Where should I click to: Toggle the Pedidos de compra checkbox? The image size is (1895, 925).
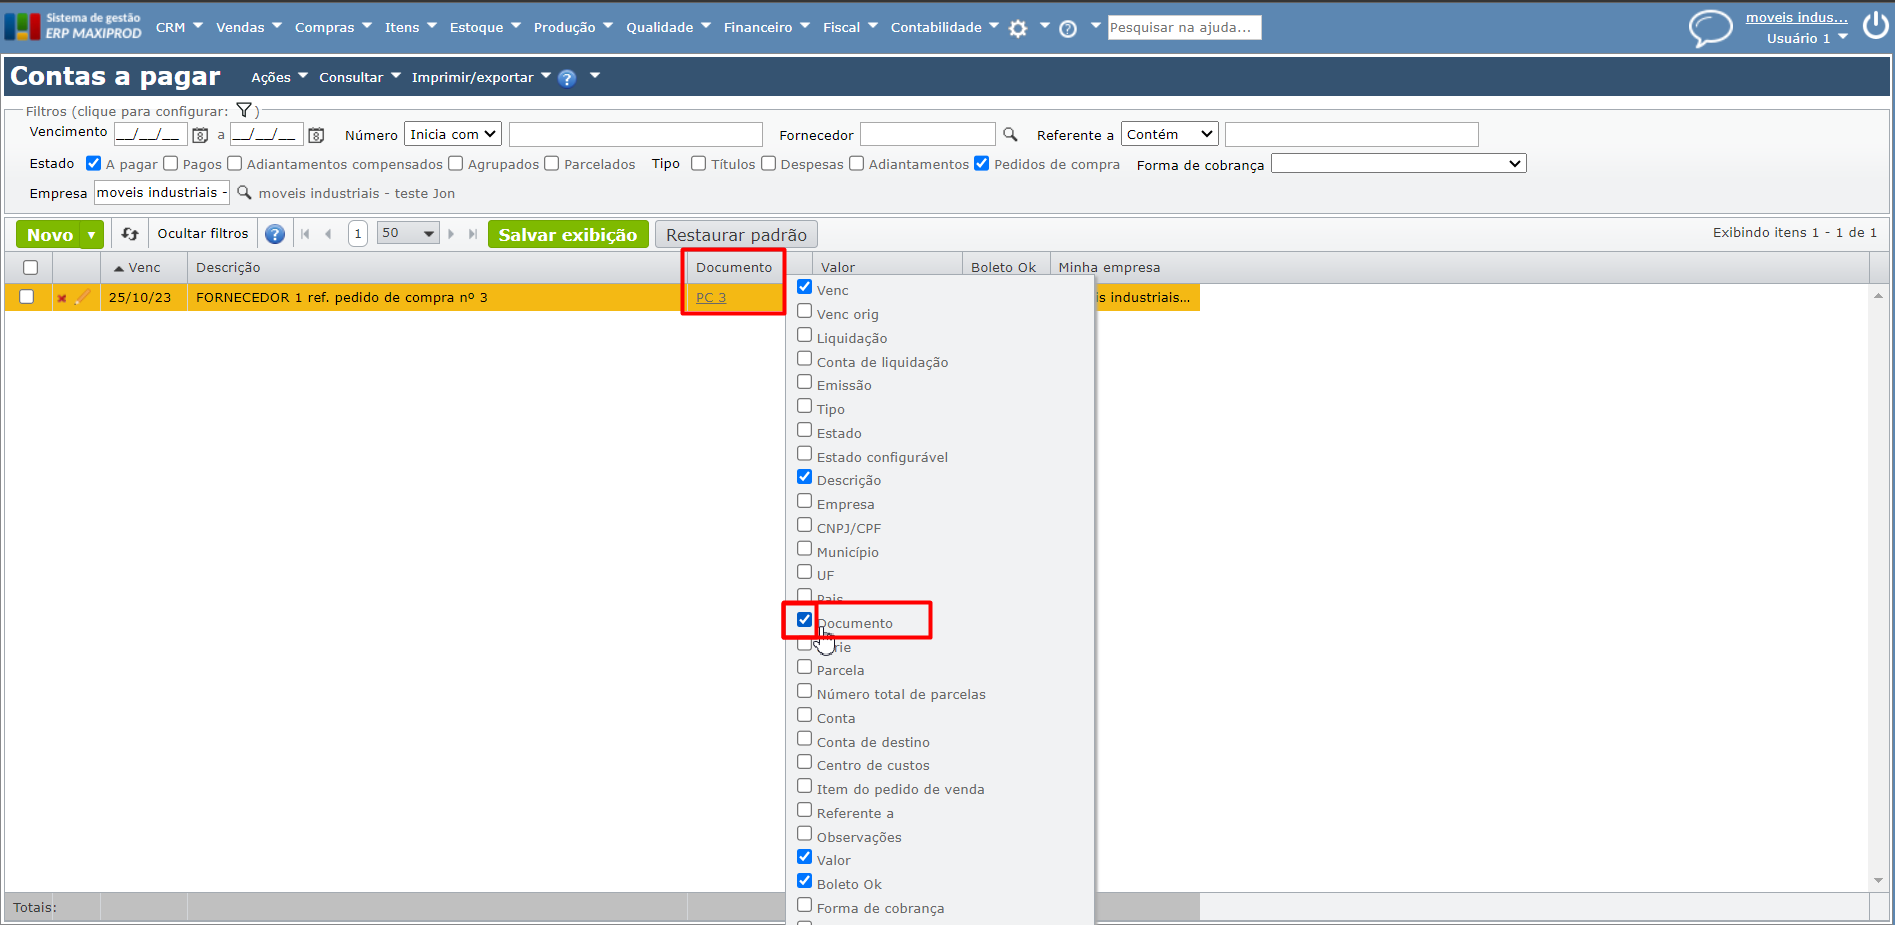point(981,163)
